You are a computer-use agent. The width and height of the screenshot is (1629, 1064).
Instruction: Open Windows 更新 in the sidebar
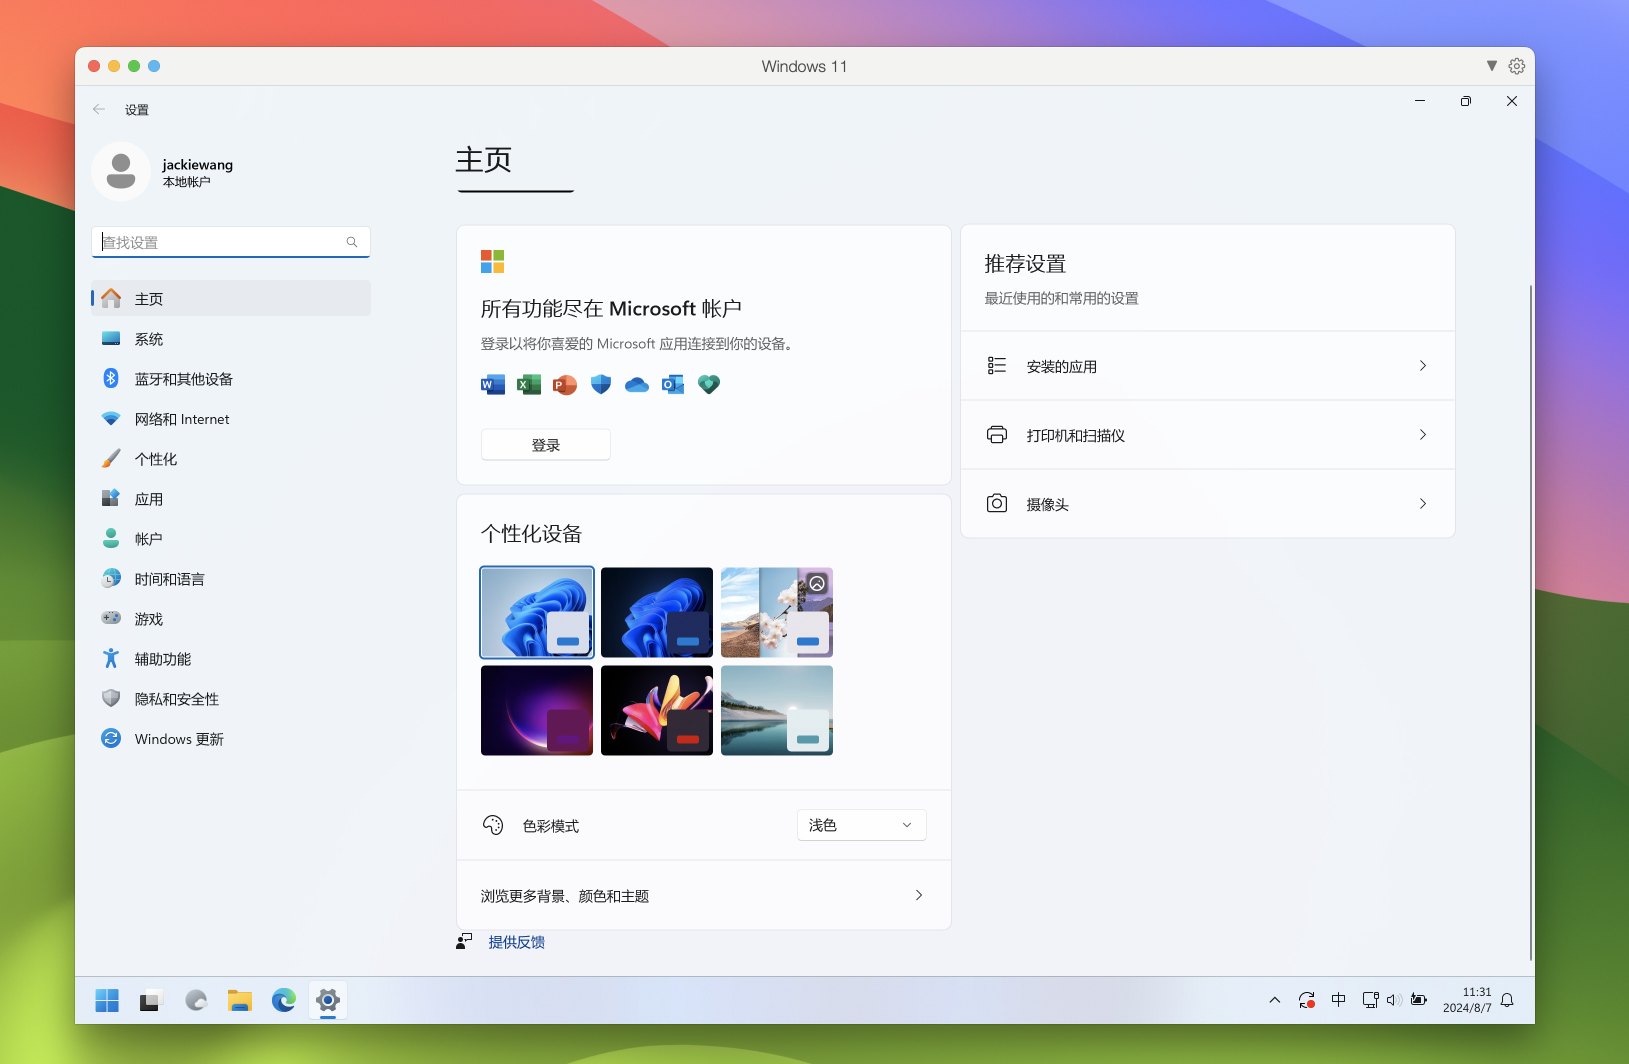[x=231, y=739]
